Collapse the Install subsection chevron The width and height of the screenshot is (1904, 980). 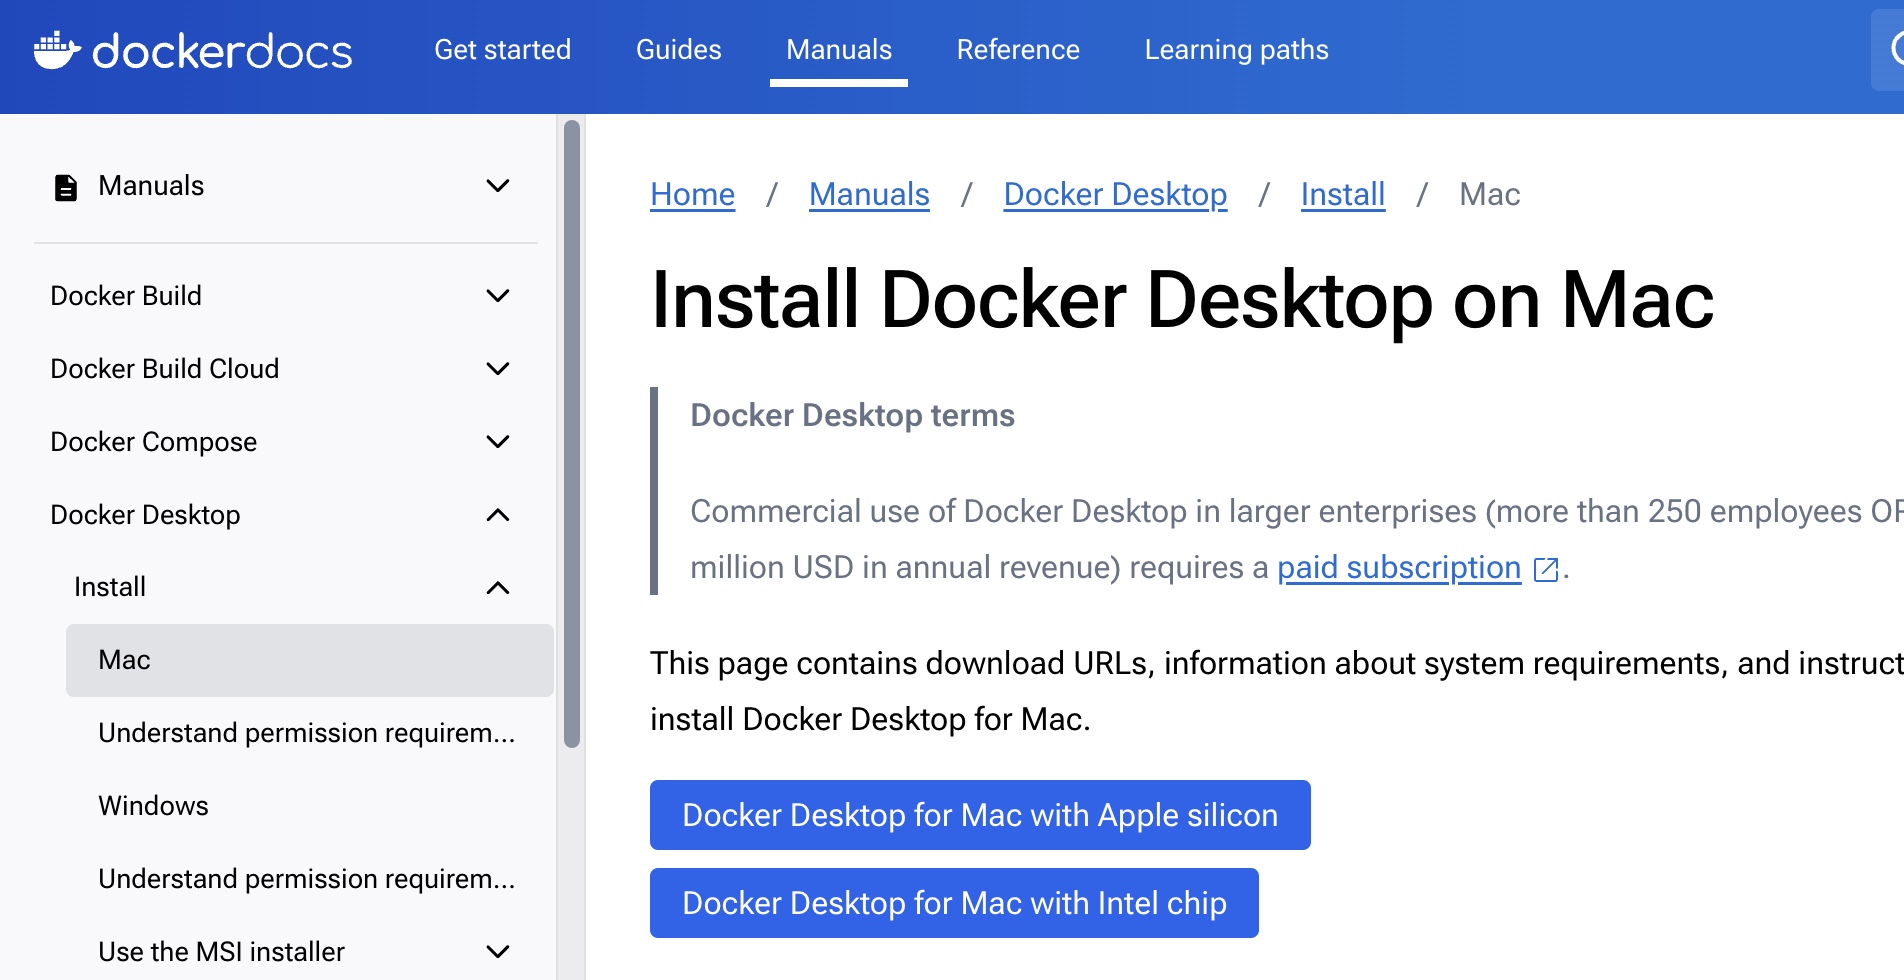(x=498, y=588)
